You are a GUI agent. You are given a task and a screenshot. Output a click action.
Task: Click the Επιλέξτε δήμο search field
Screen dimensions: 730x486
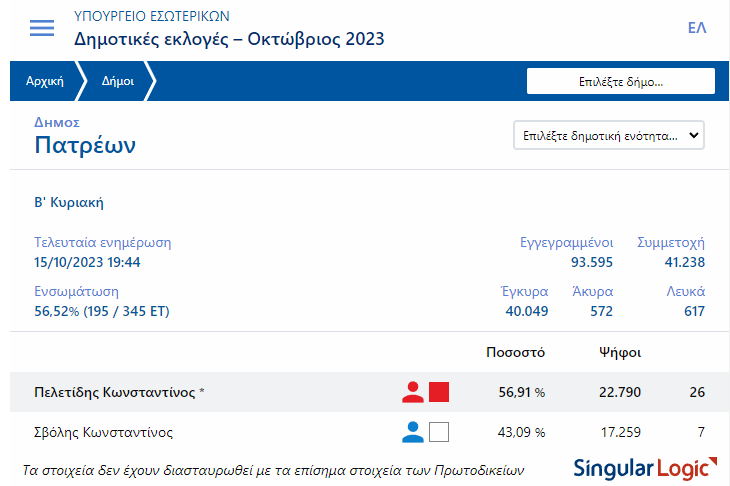(x=621, y=81)
